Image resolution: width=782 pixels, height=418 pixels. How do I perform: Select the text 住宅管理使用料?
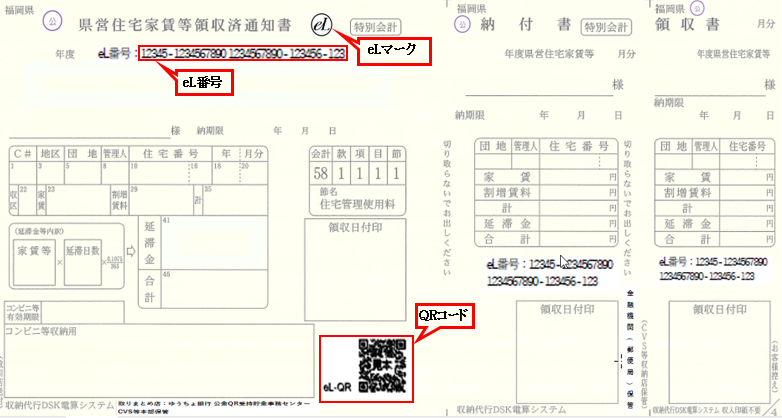(357, 204)
